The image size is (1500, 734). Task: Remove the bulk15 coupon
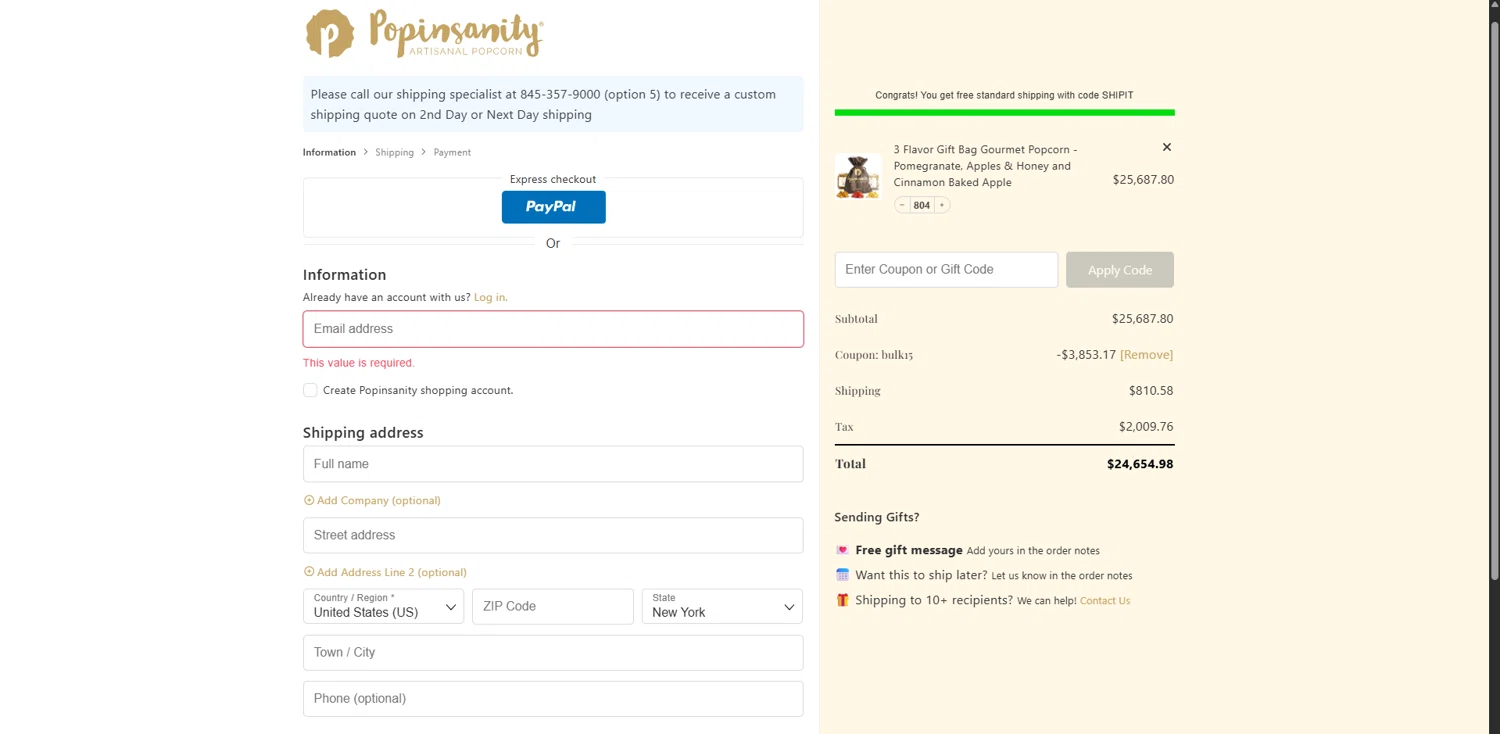tap(1146, 354)
